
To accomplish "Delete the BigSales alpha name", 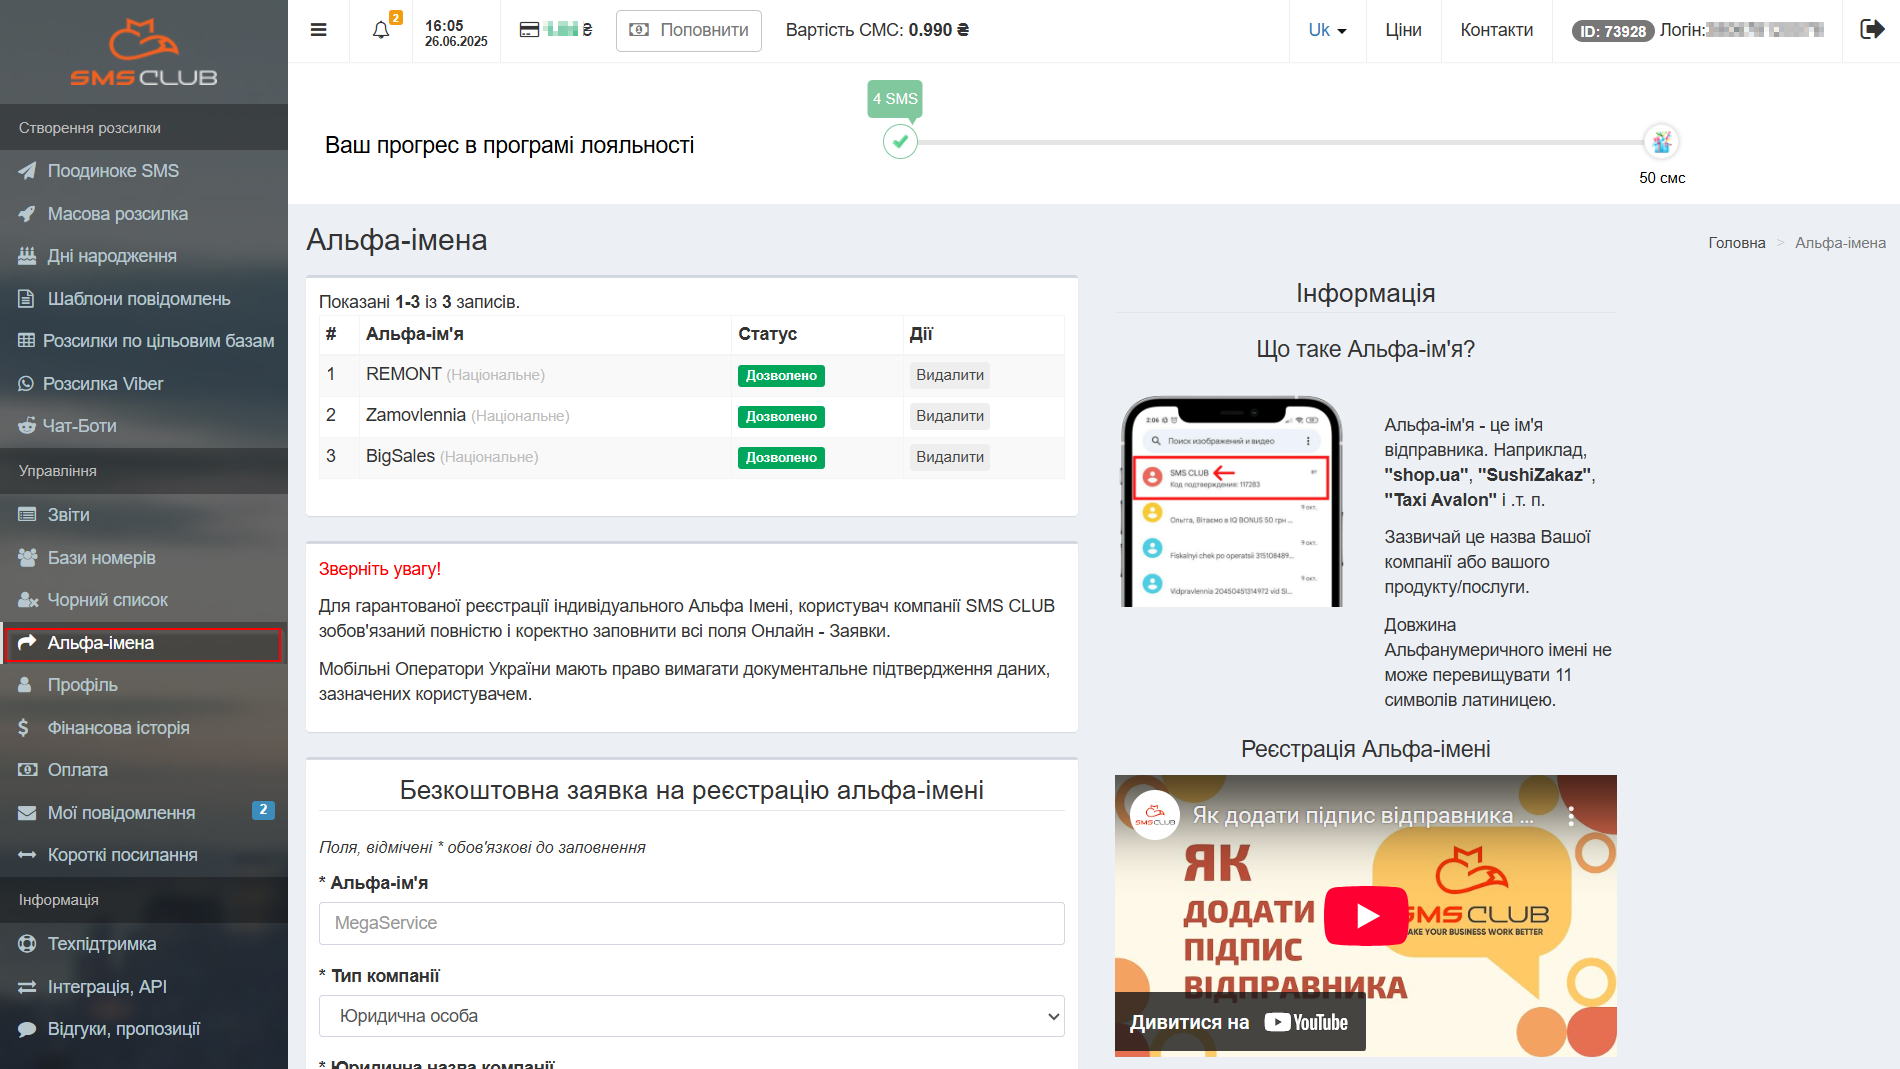I will 950,457.
